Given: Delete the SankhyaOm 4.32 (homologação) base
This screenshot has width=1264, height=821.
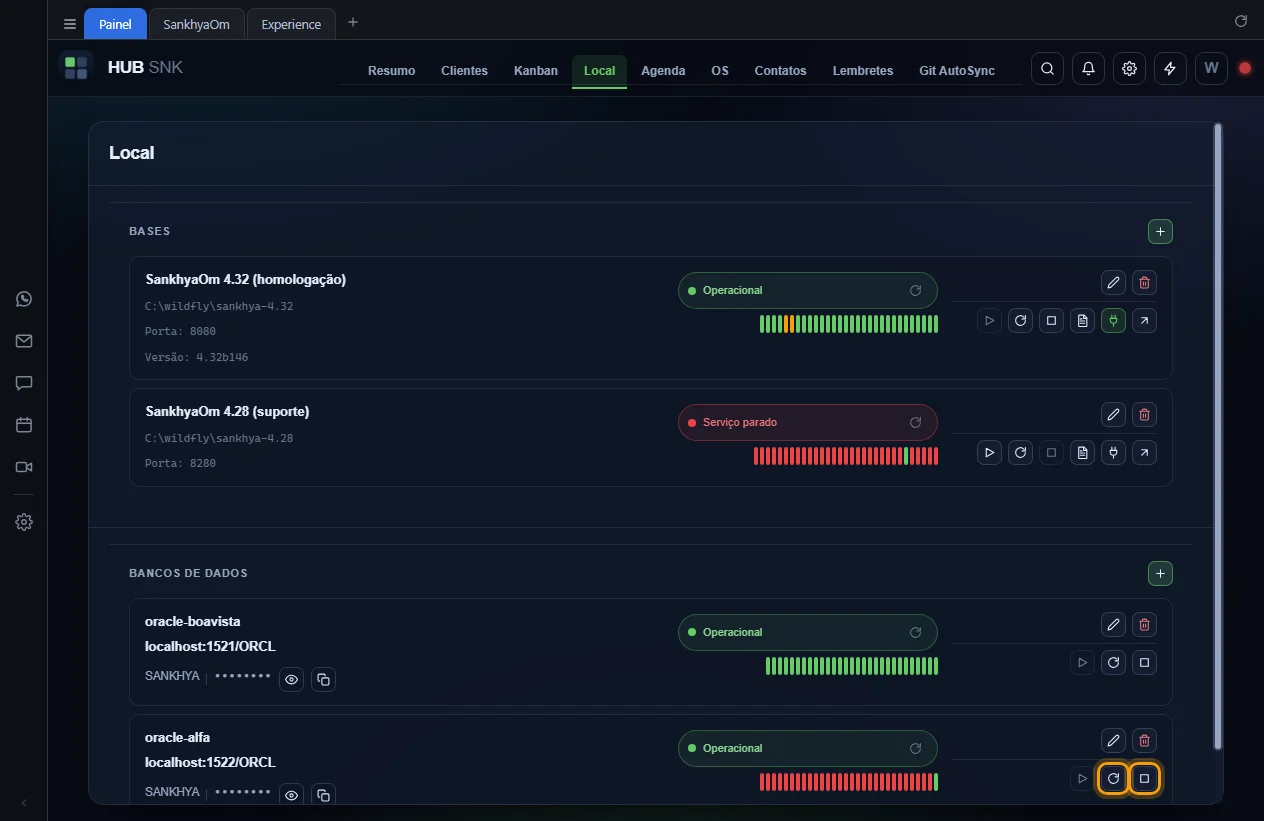Looking at the screenshot, I should point(1145,282).
